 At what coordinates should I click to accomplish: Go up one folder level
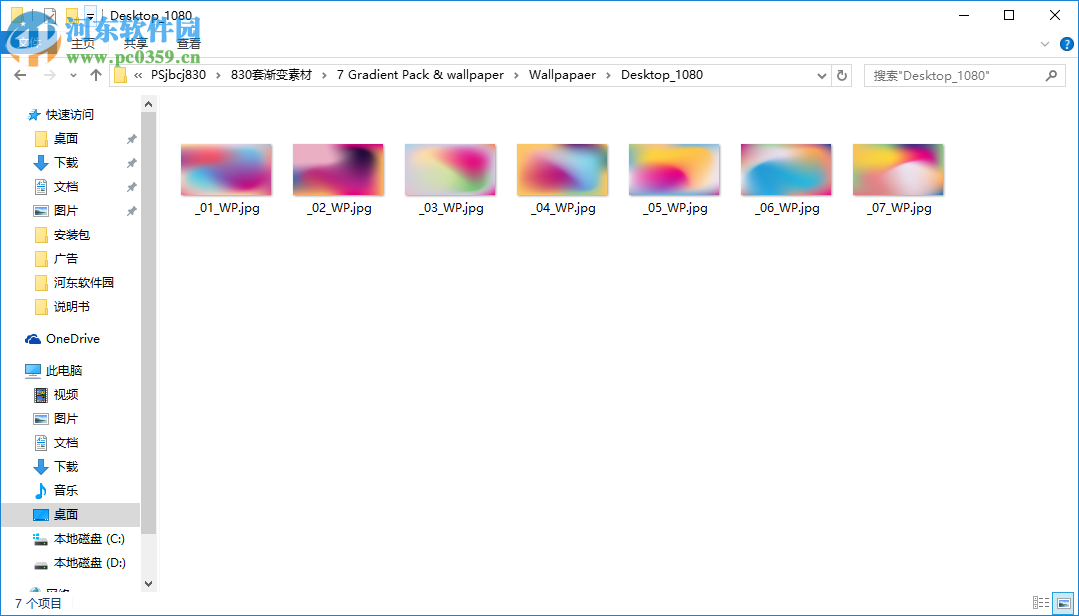(96, 75)
